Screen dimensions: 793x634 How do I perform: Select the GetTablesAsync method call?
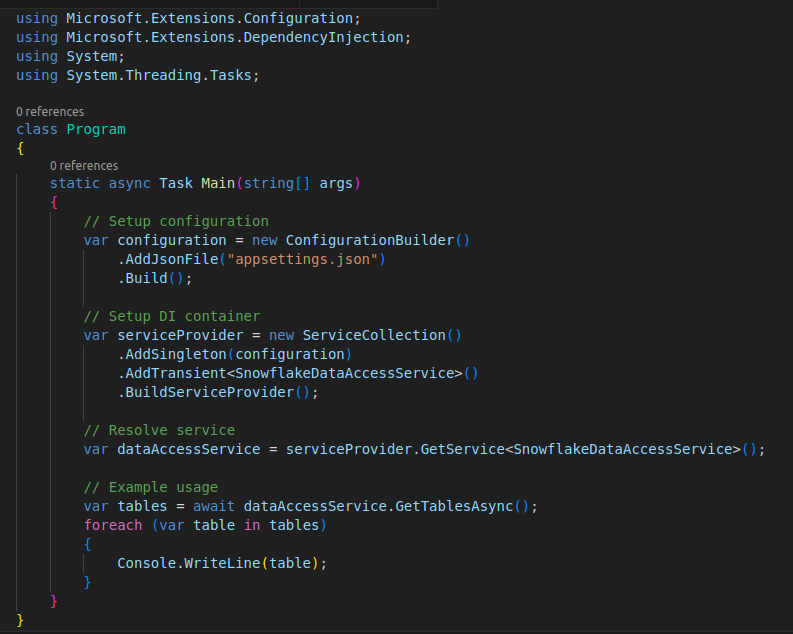coord(457,506)
